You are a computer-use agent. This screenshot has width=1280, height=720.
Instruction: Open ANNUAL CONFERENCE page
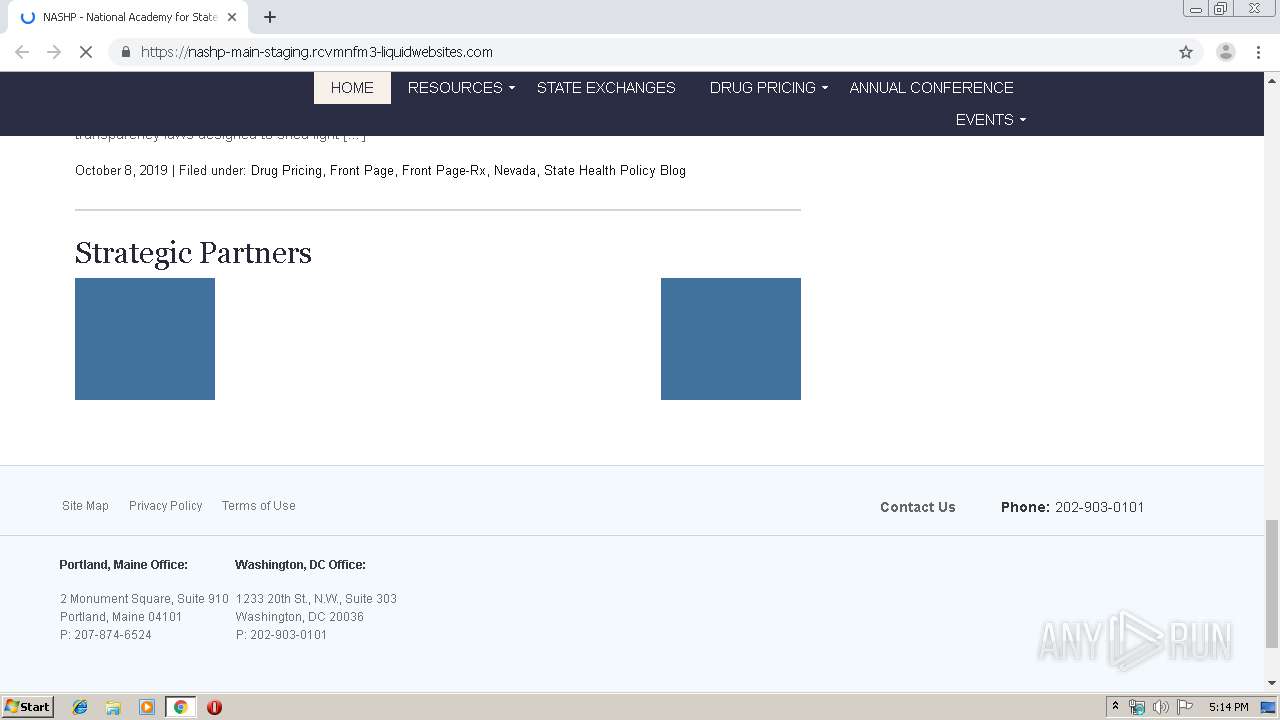click(931, 88)
